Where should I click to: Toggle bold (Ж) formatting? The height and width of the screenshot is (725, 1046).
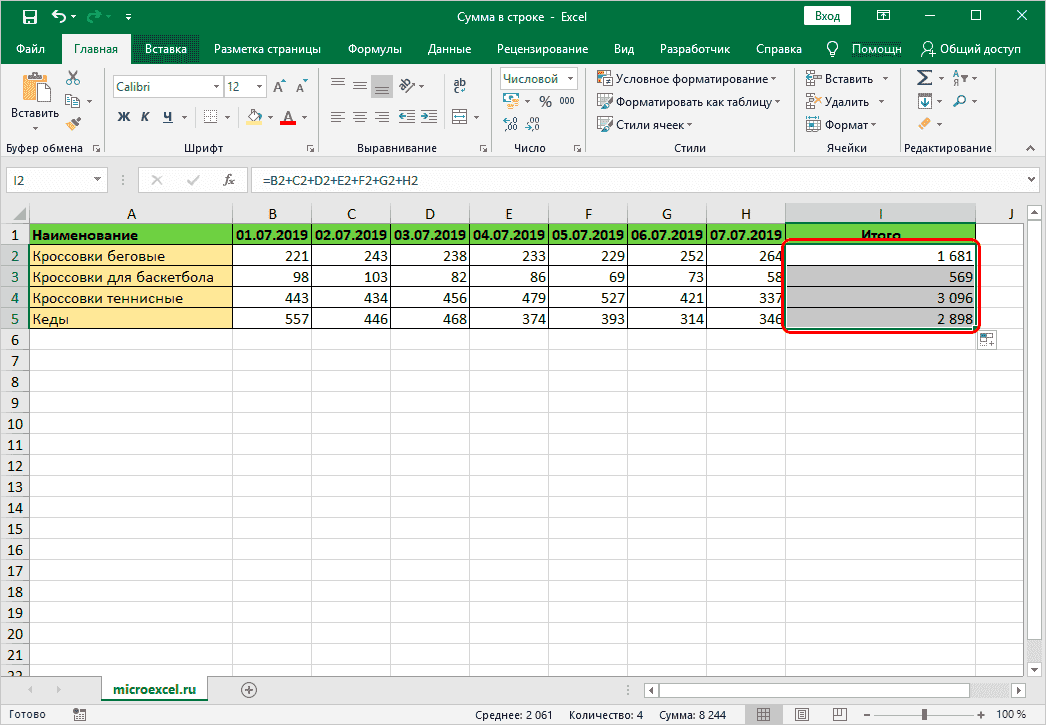[122, 117]
